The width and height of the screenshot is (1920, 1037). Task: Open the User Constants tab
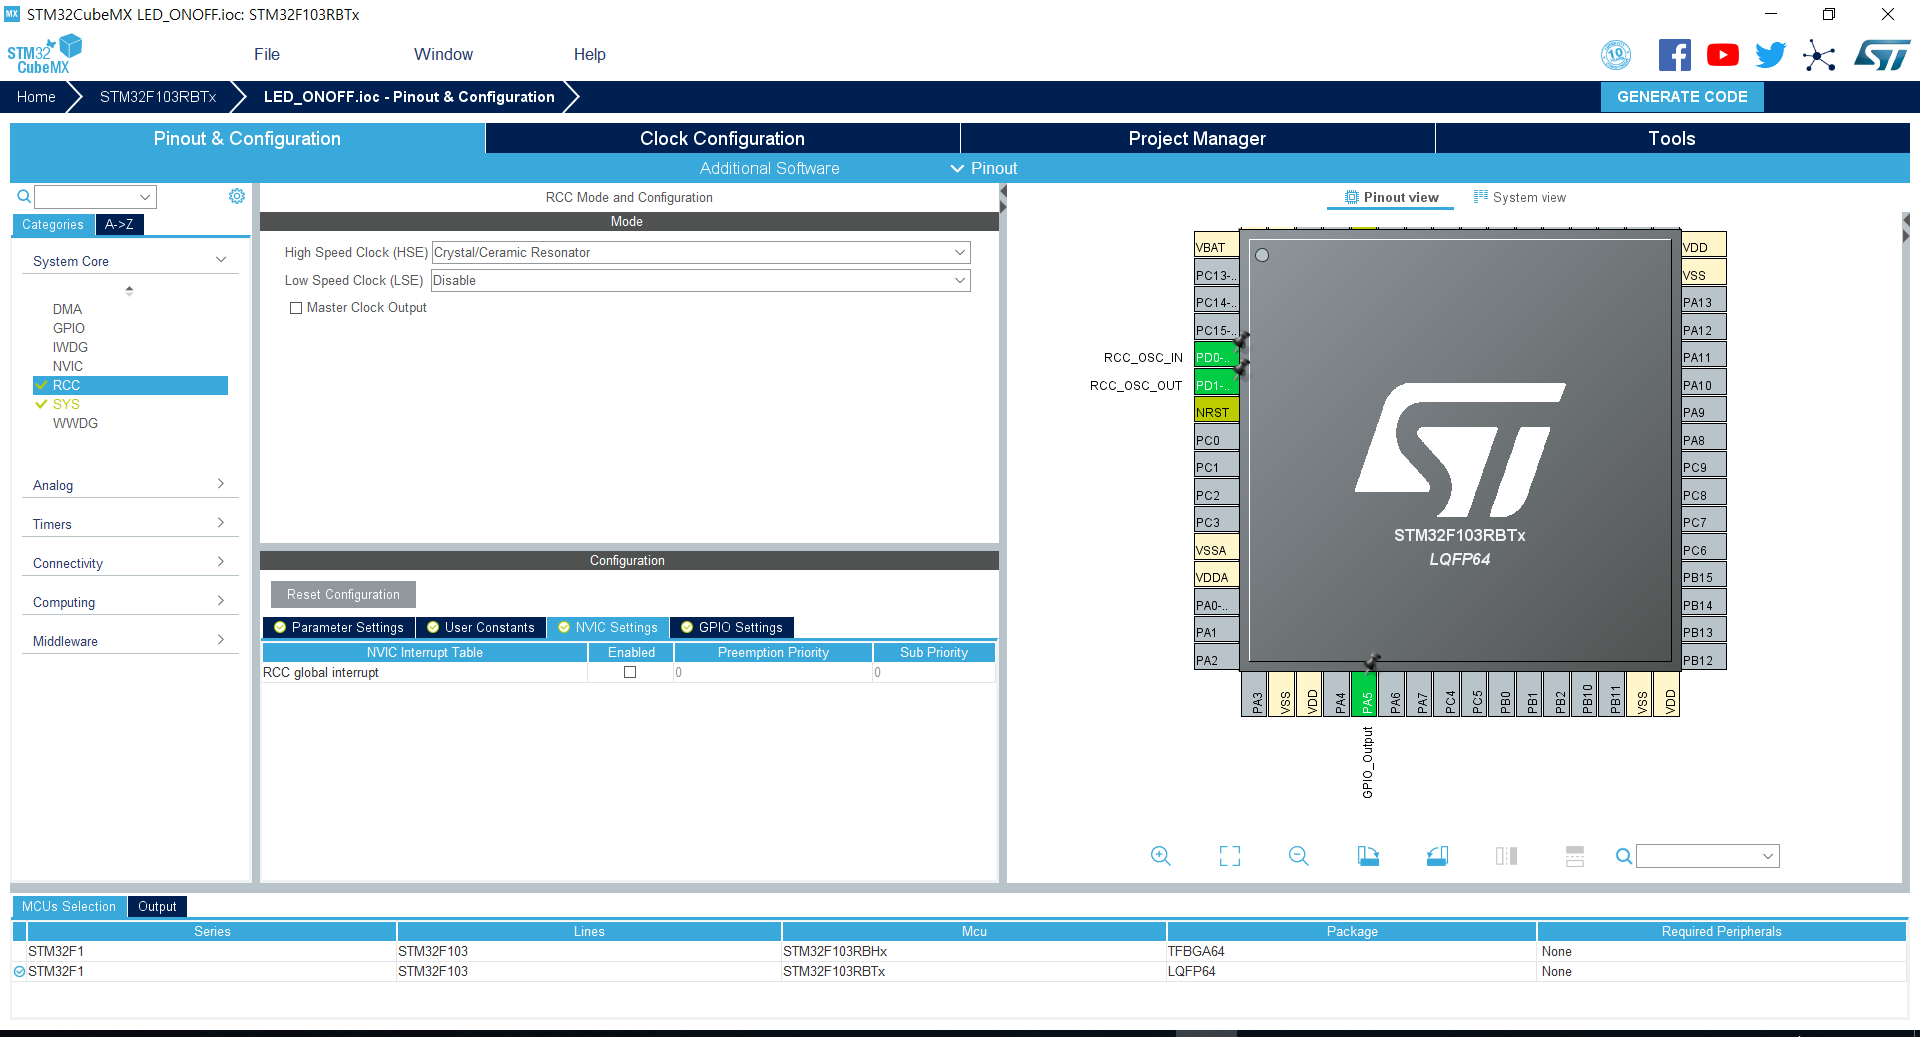pos(481,627)
